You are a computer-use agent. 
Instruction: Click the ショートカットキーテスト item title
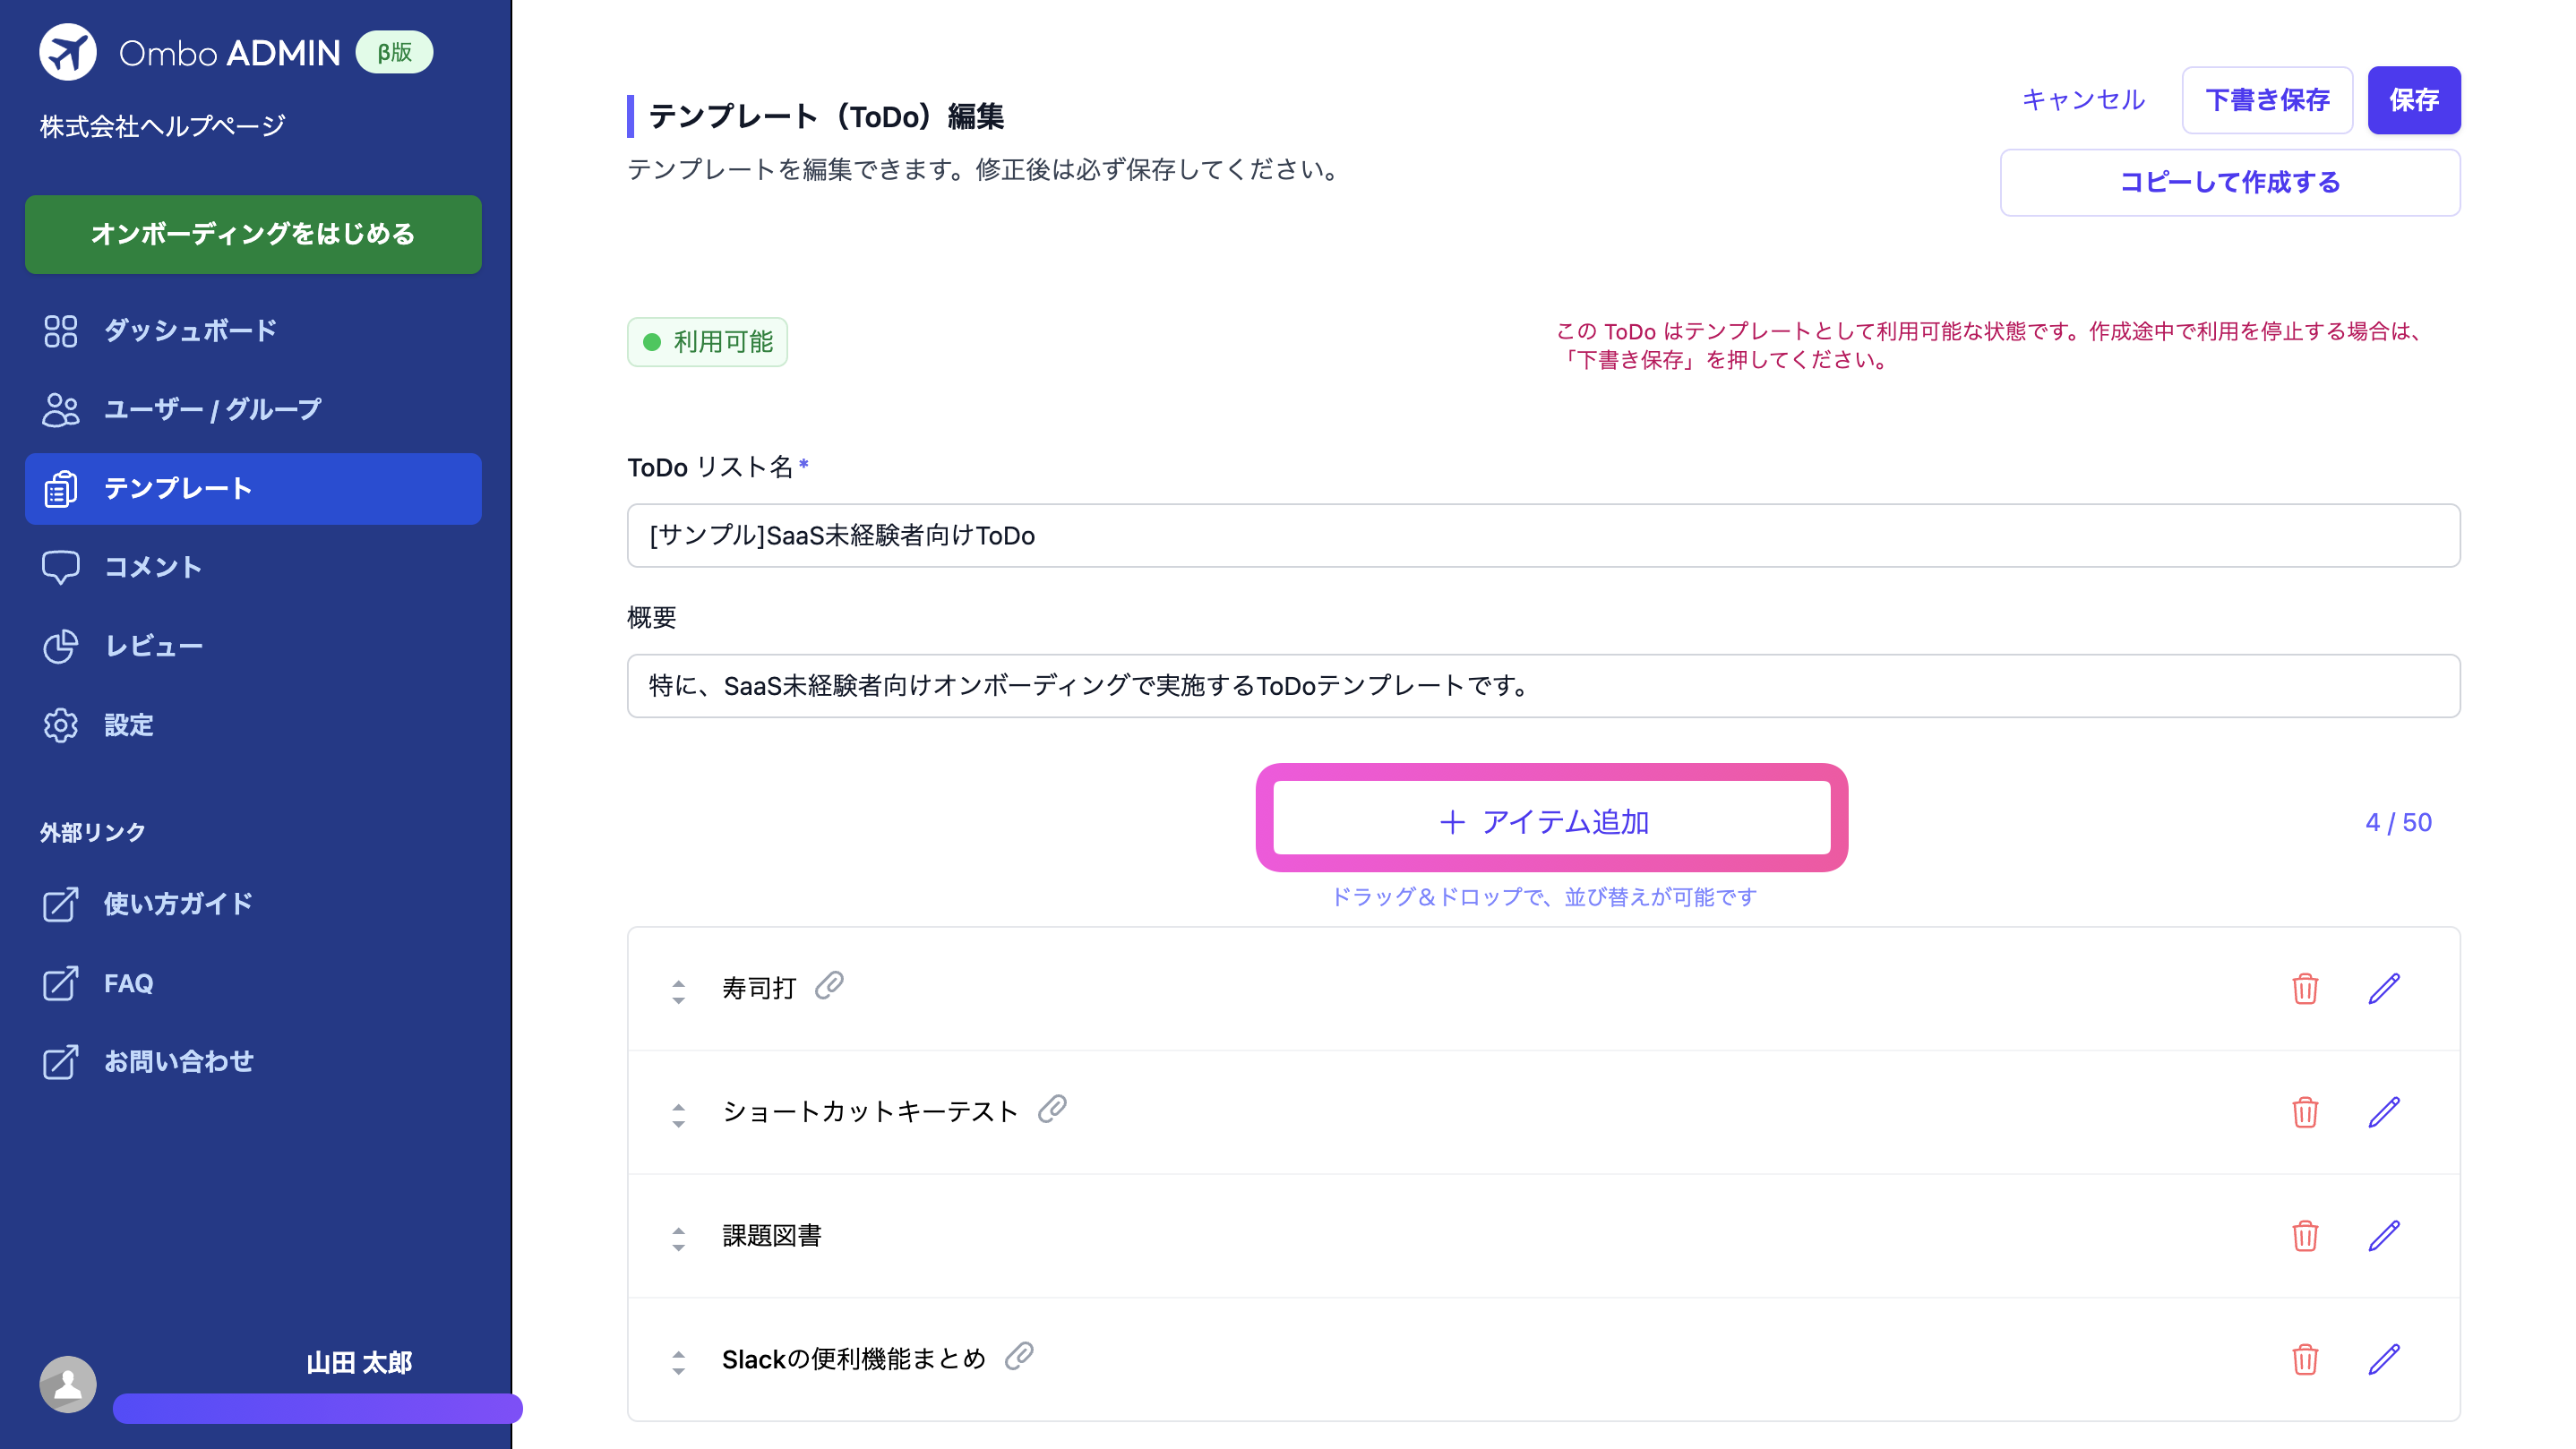870,1112
